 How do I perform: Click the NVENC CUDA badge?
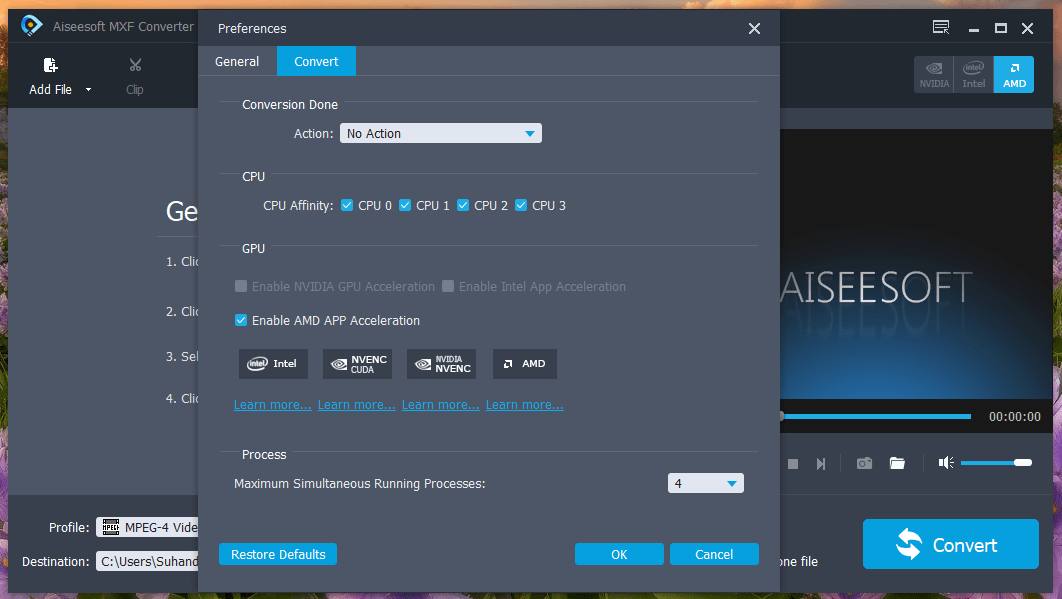click(x=358, y=364)
